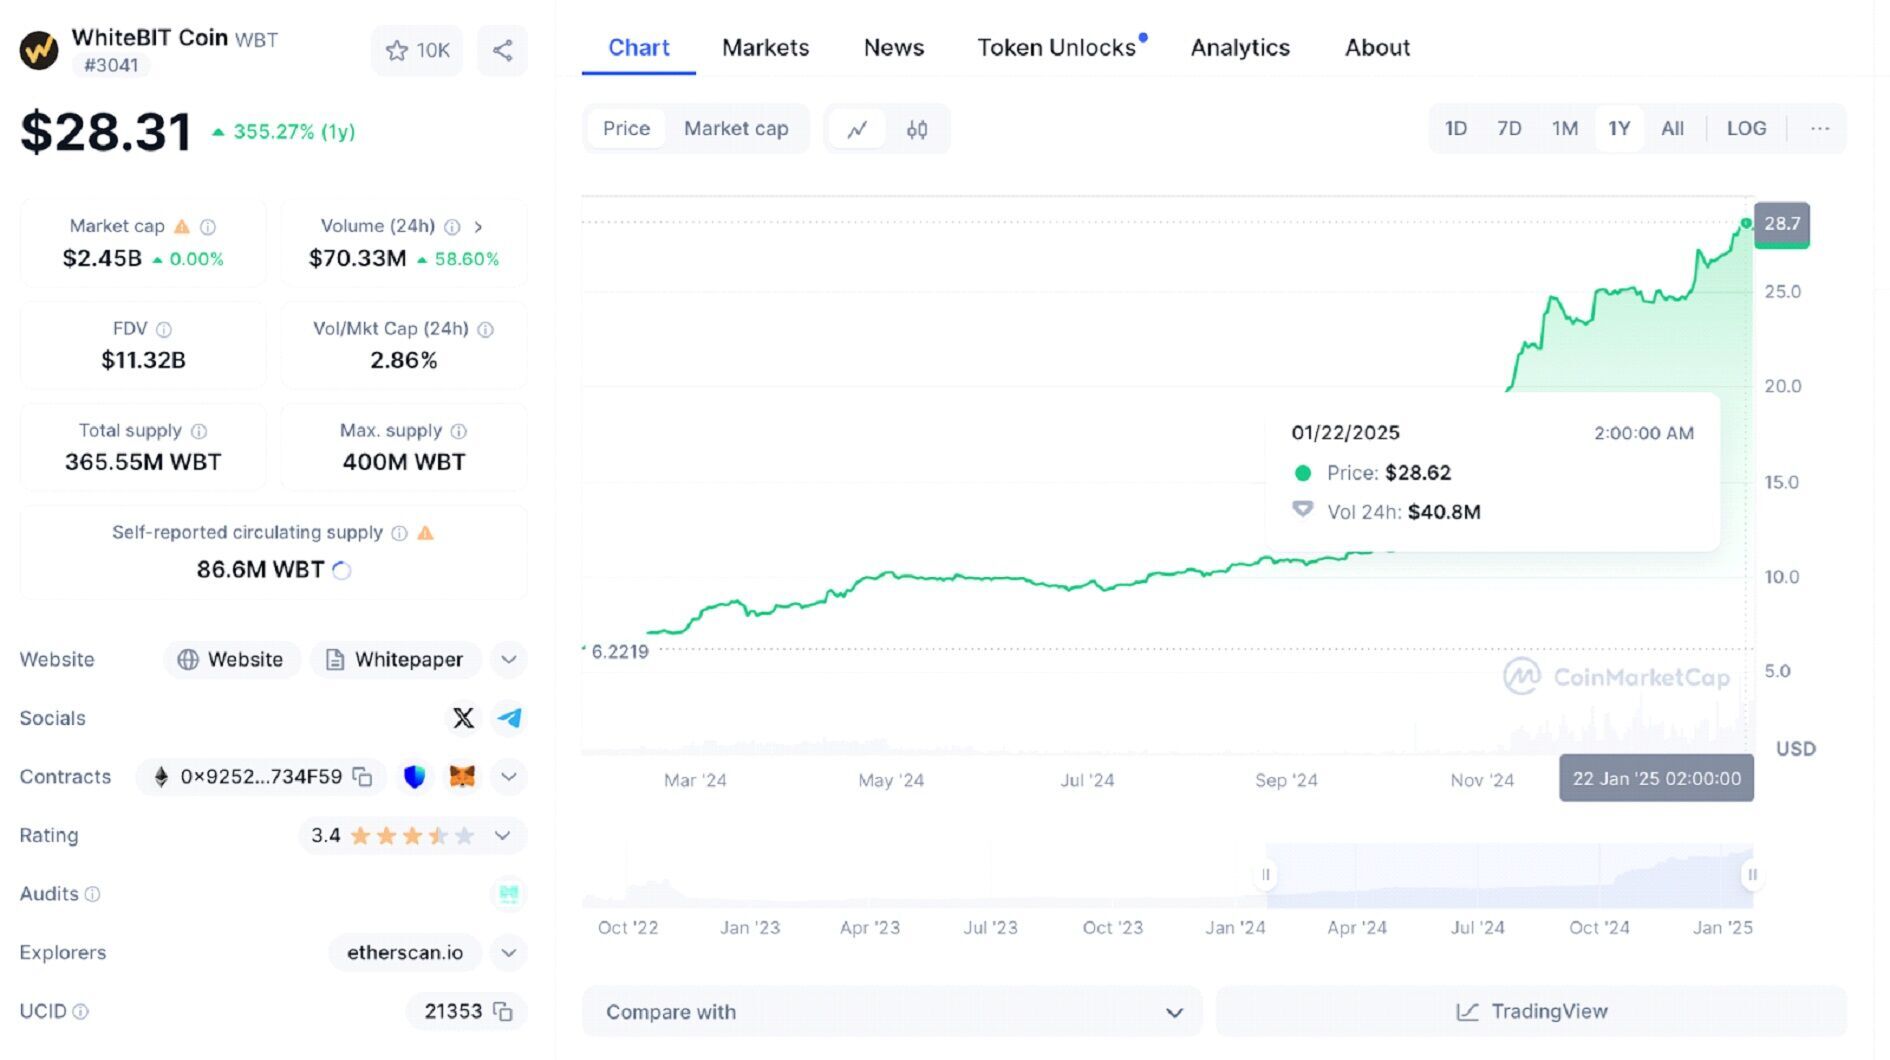Open Market cap info icon
This screenshot has height=1060, width=1890.
point(208,227)
